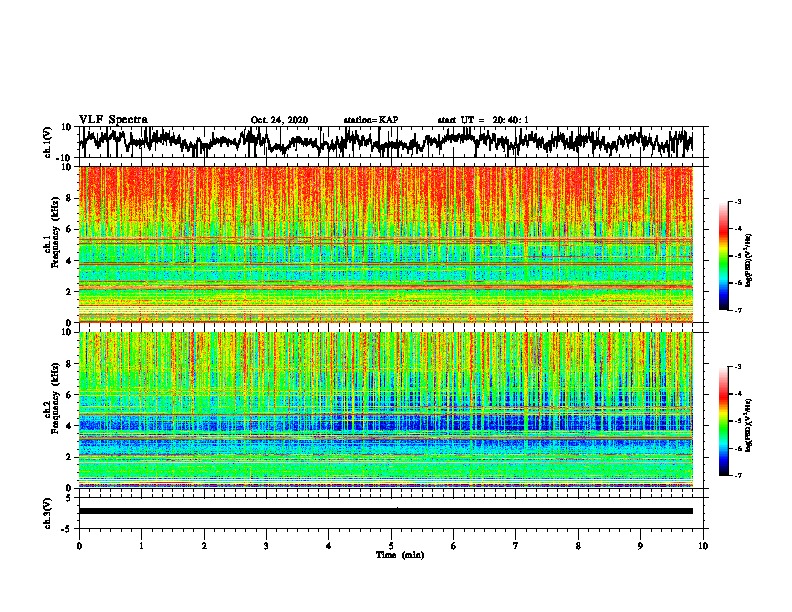Click the ch.3 black signal trace
Viewport: 792px width, 612px height.
click(386, 511)
